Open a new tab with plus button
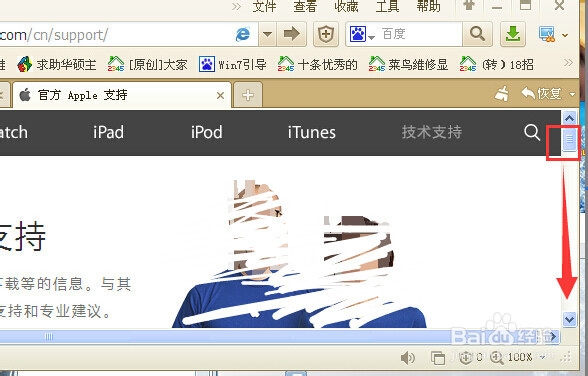This screenshot has height=376, width=588. (248, 95)
